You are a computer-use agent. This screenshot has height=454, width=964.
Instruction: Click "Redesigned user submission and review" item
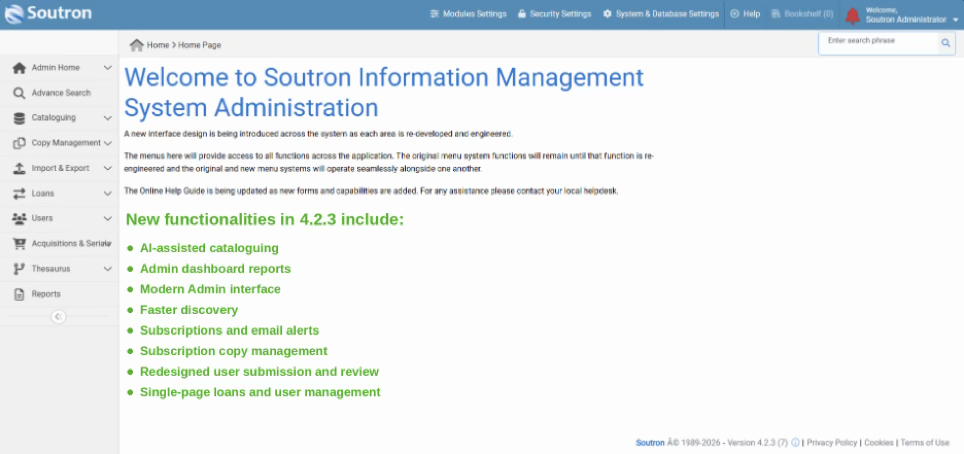click(259, 372)
